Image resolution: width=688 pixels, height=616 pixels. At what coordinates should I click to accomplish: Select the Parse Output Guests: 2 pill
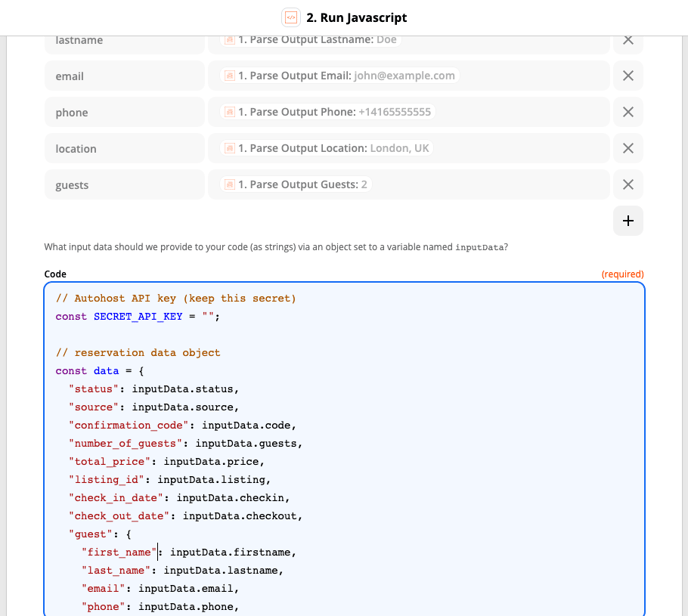click(x=296, y=184)
